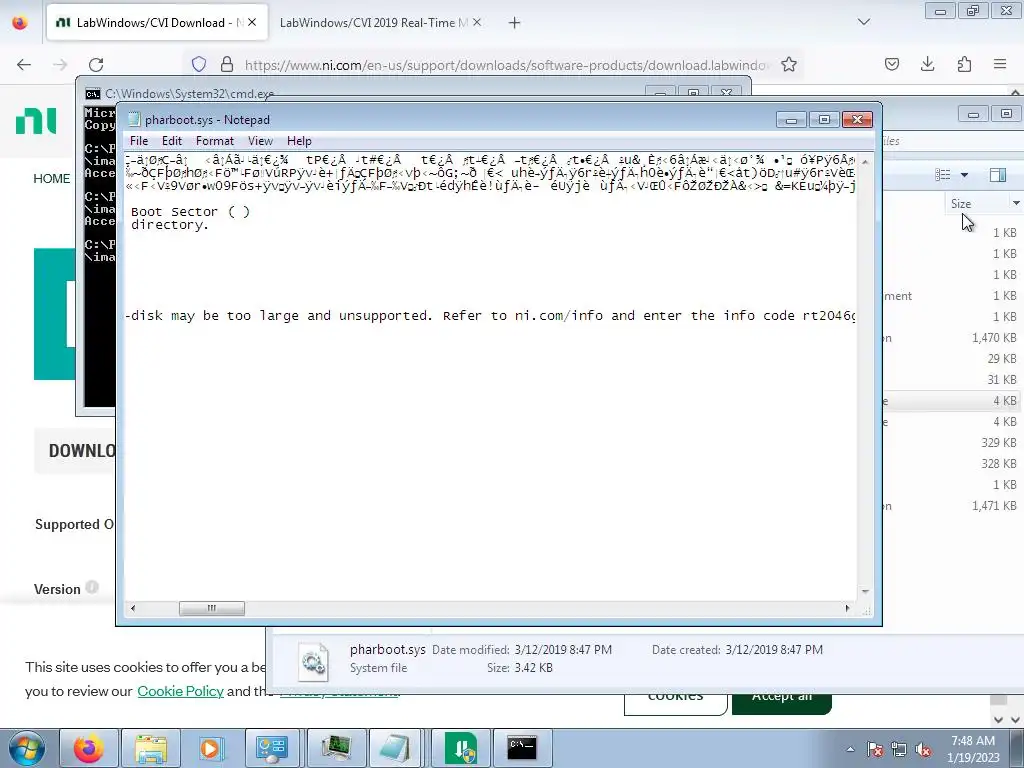Open the control panel taskbar icon
This screenshot has width=1024, height=768.
[272, 748]
